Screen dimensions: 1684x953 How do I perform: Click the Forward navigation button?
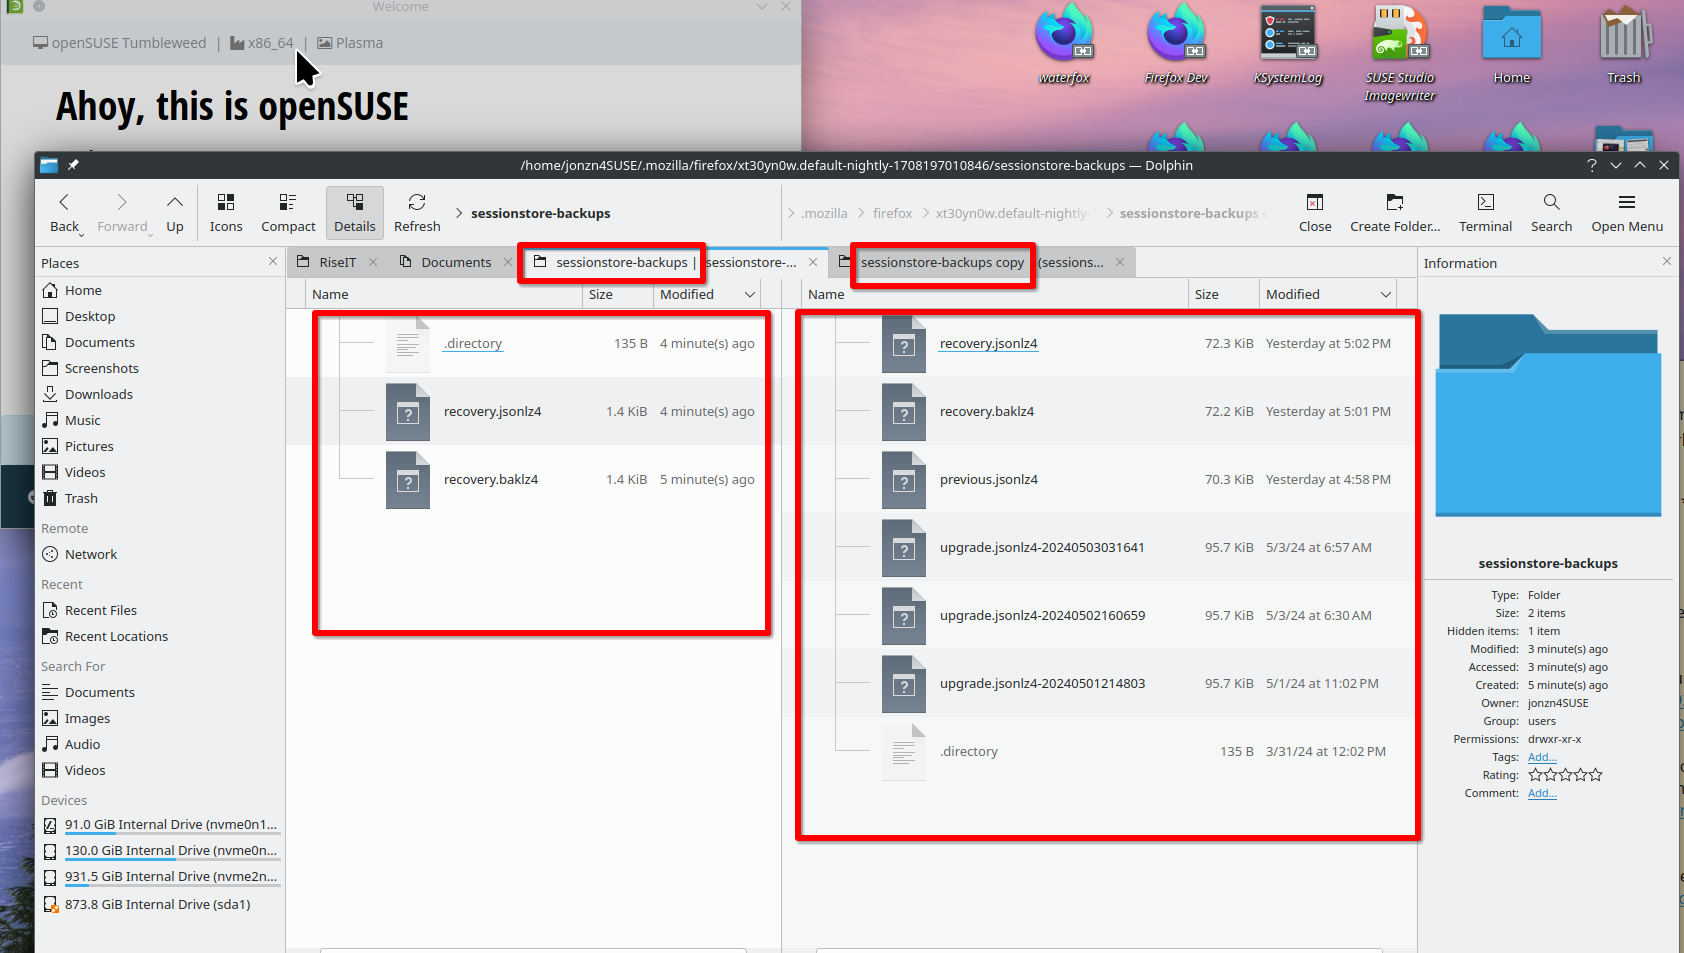(123, 213)
